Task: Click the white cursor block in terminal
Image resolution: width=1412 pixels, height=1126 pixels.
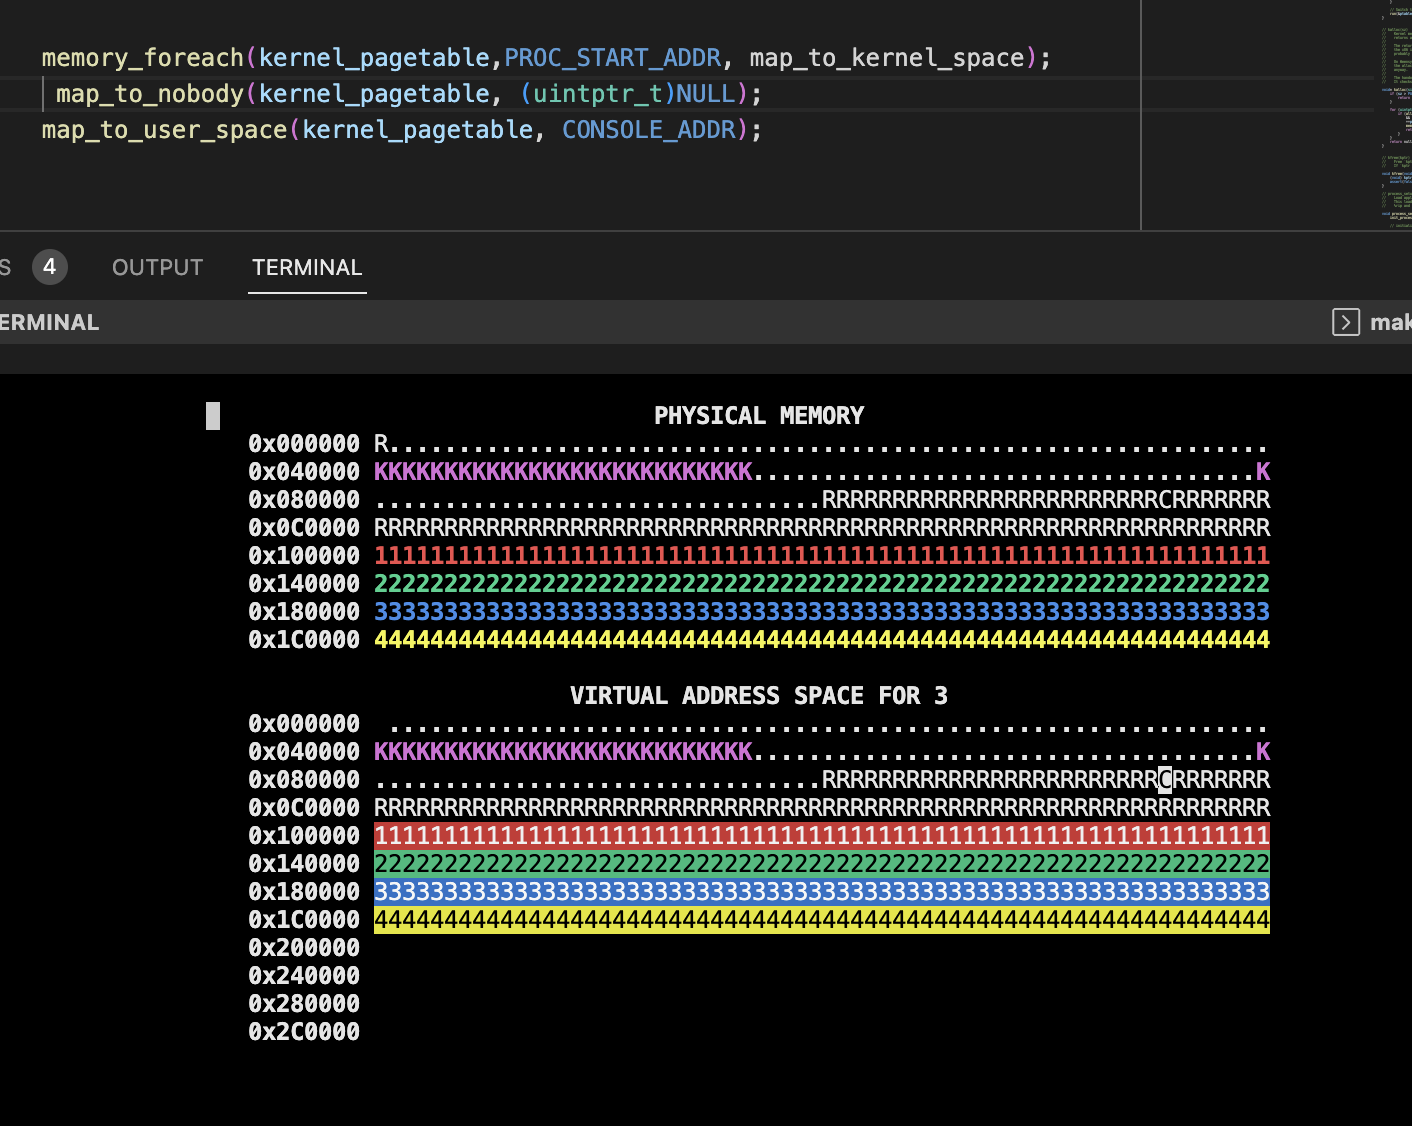Action: pyautogui.click(x=213, y=416)
